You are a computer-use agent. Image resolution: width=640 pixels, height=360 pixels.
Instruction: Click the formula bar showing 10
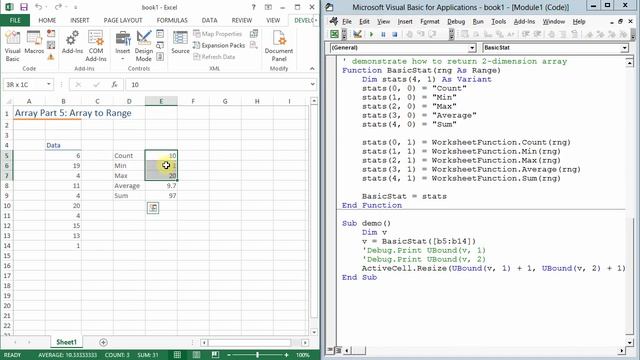[x=218, y=84]
